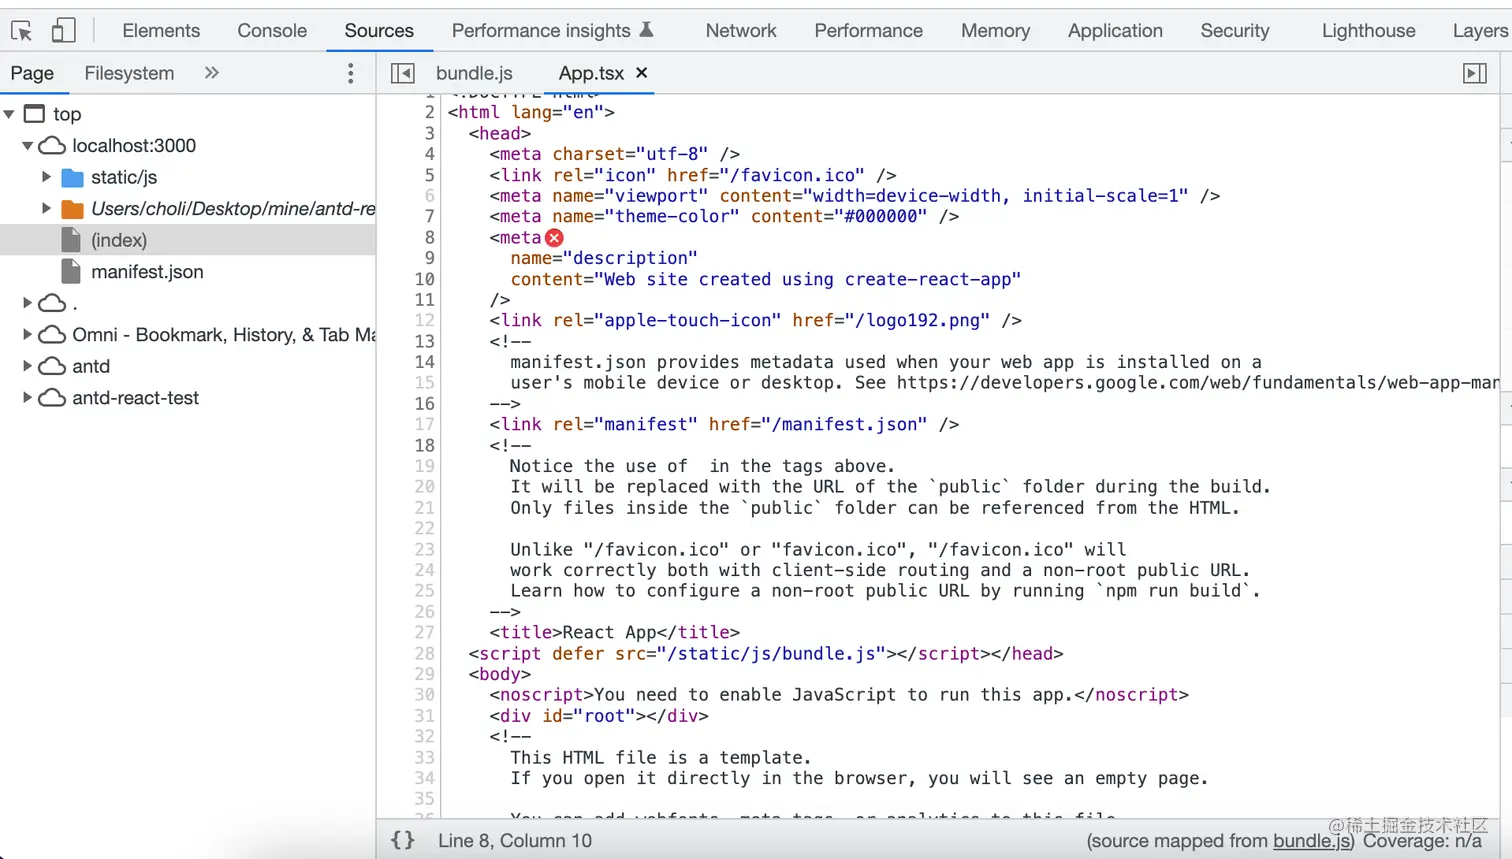Click the folder icon for static/js

point(72,178)
